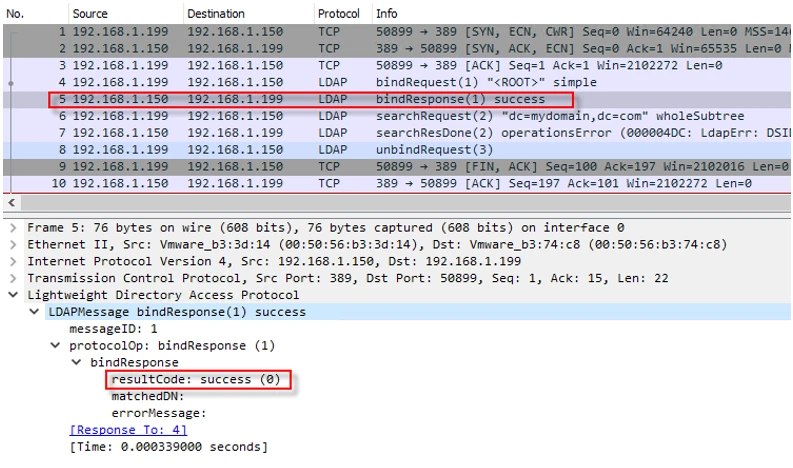Collapse the LDAPMessage bindResponse(1) node
Viewport: 793px width, 468px height.
tap(34, 312)
